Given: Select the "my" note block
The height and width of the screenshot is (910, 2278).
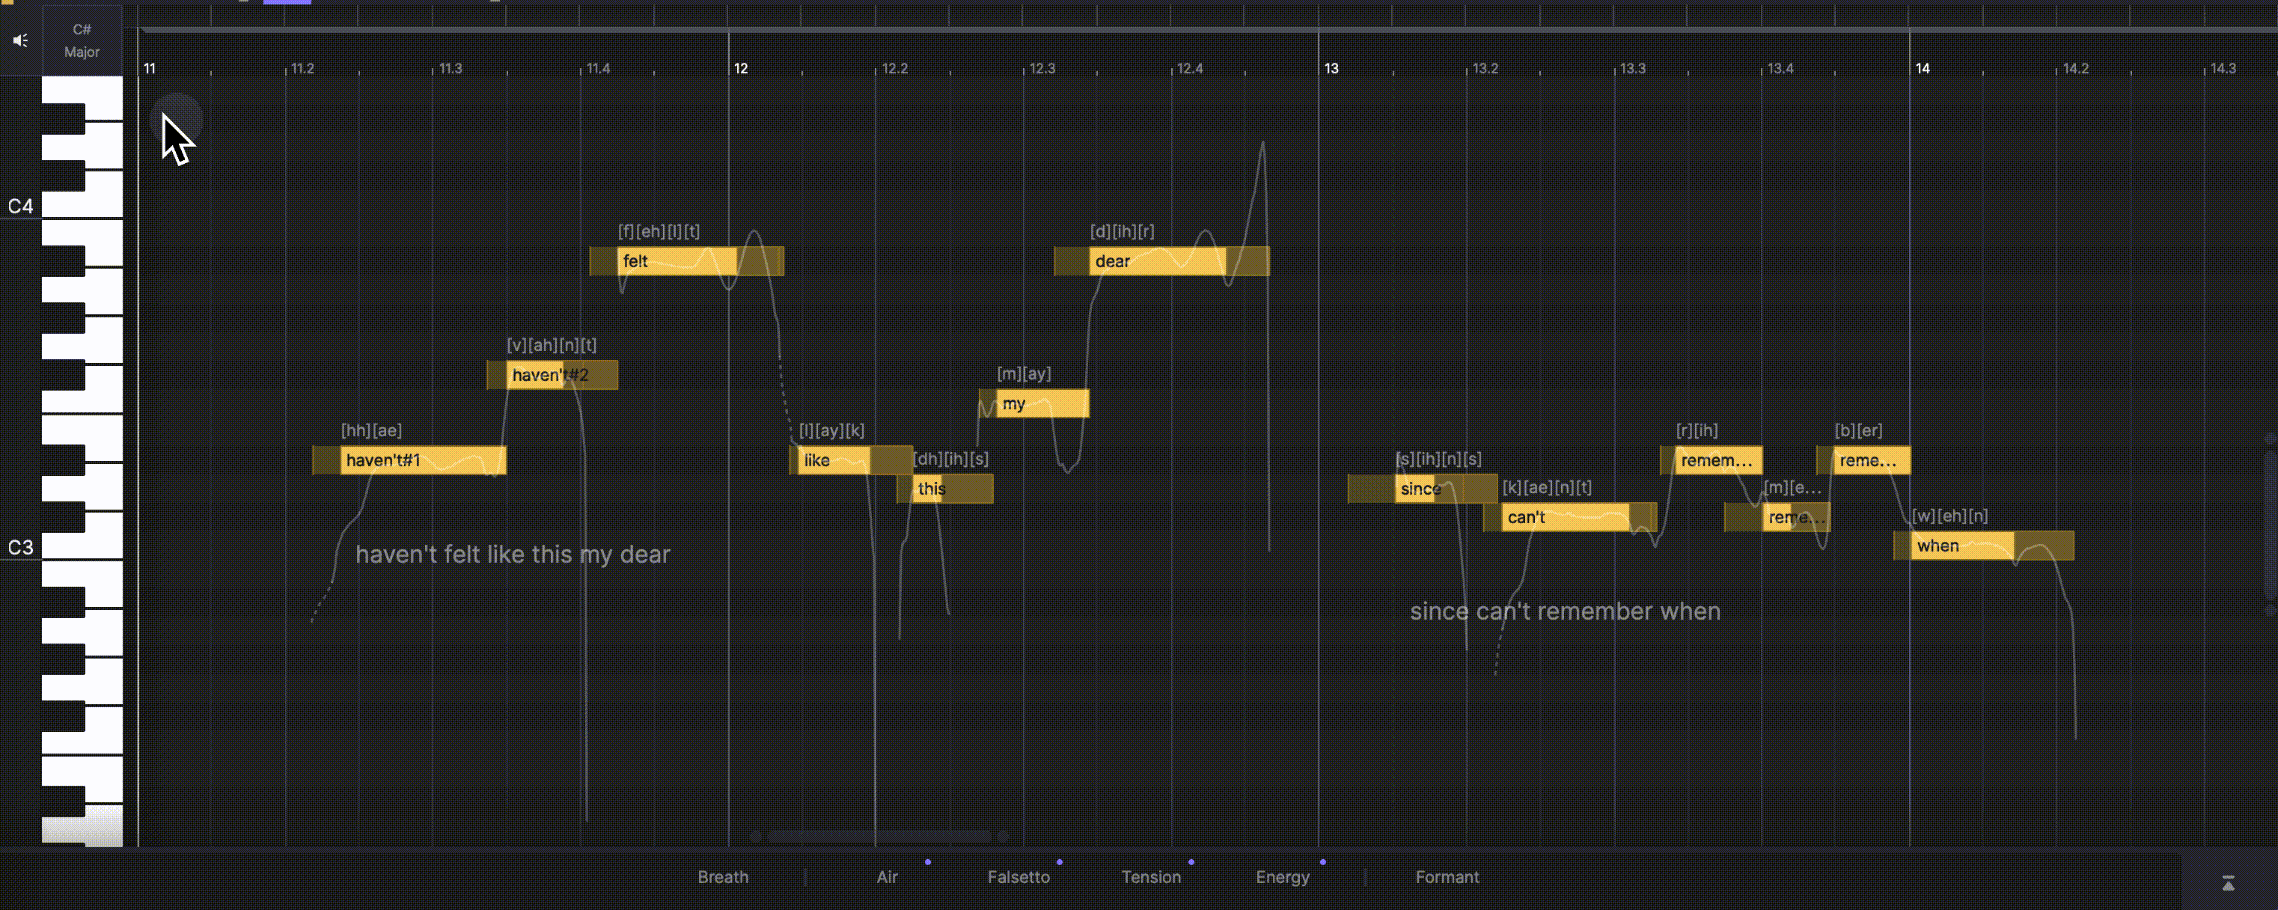Looking at the screenshot, I should [x=1042, y=404].
